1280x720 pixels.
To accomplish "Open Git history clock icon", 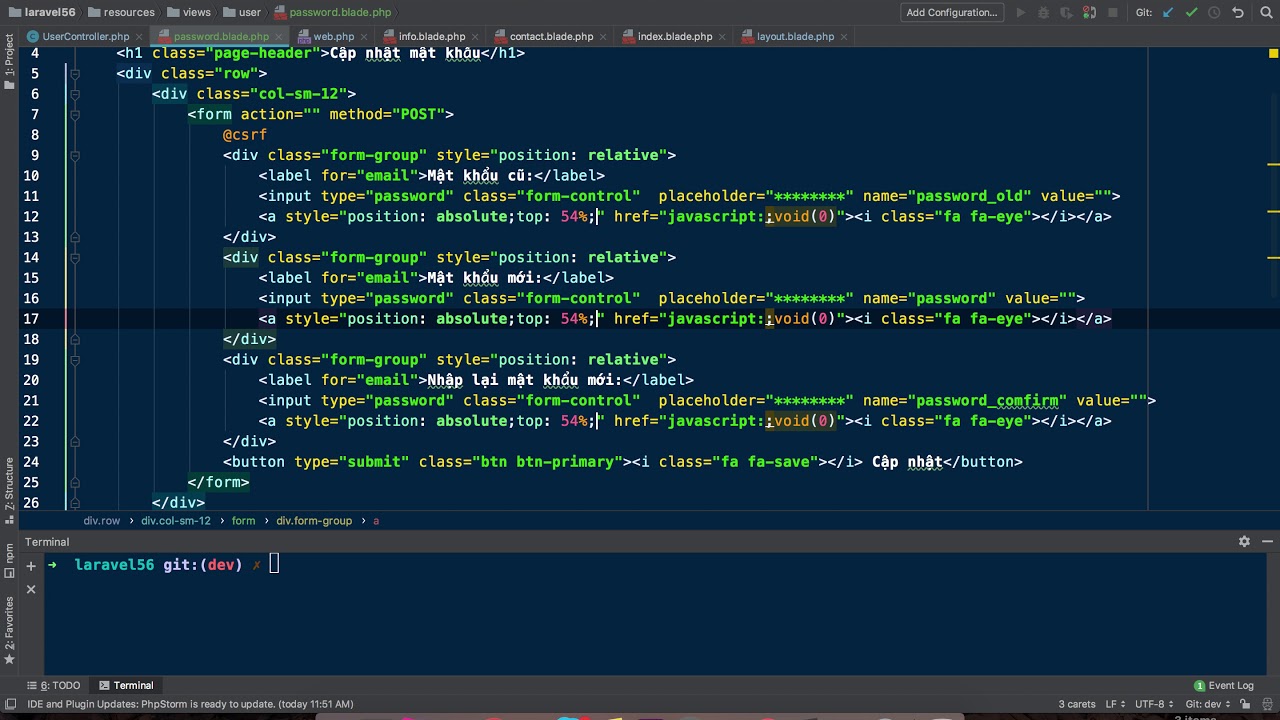I will 1214,13.
